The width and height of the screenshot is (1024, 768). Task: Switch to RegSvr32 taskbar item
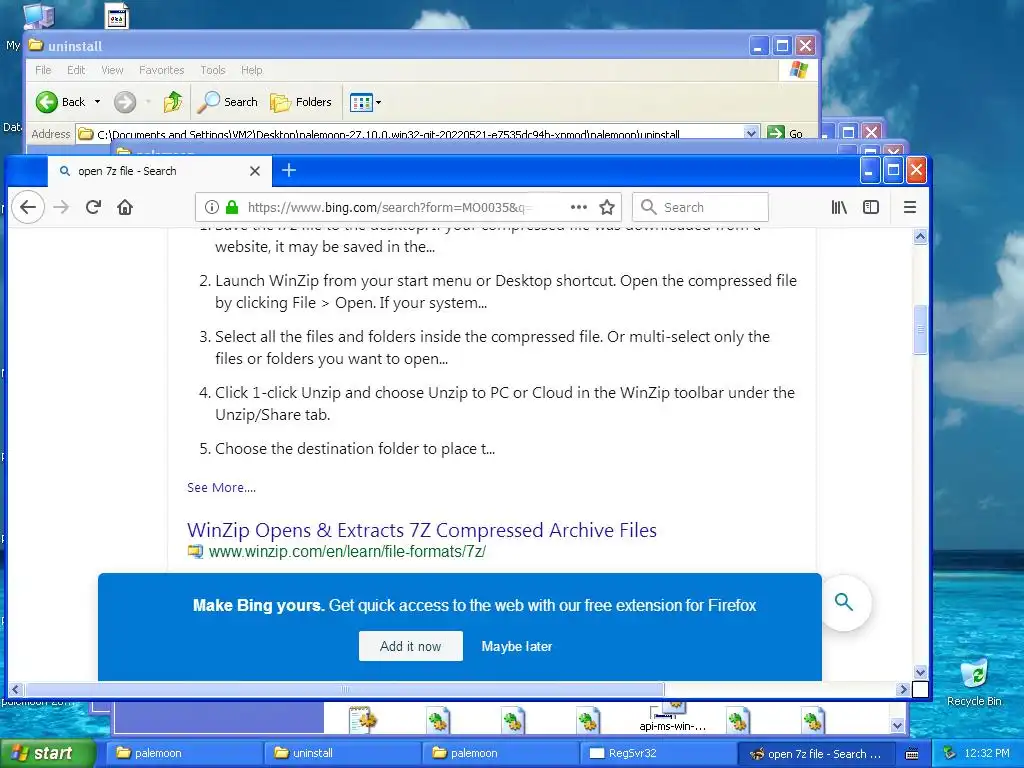click(x=656, y=753)
